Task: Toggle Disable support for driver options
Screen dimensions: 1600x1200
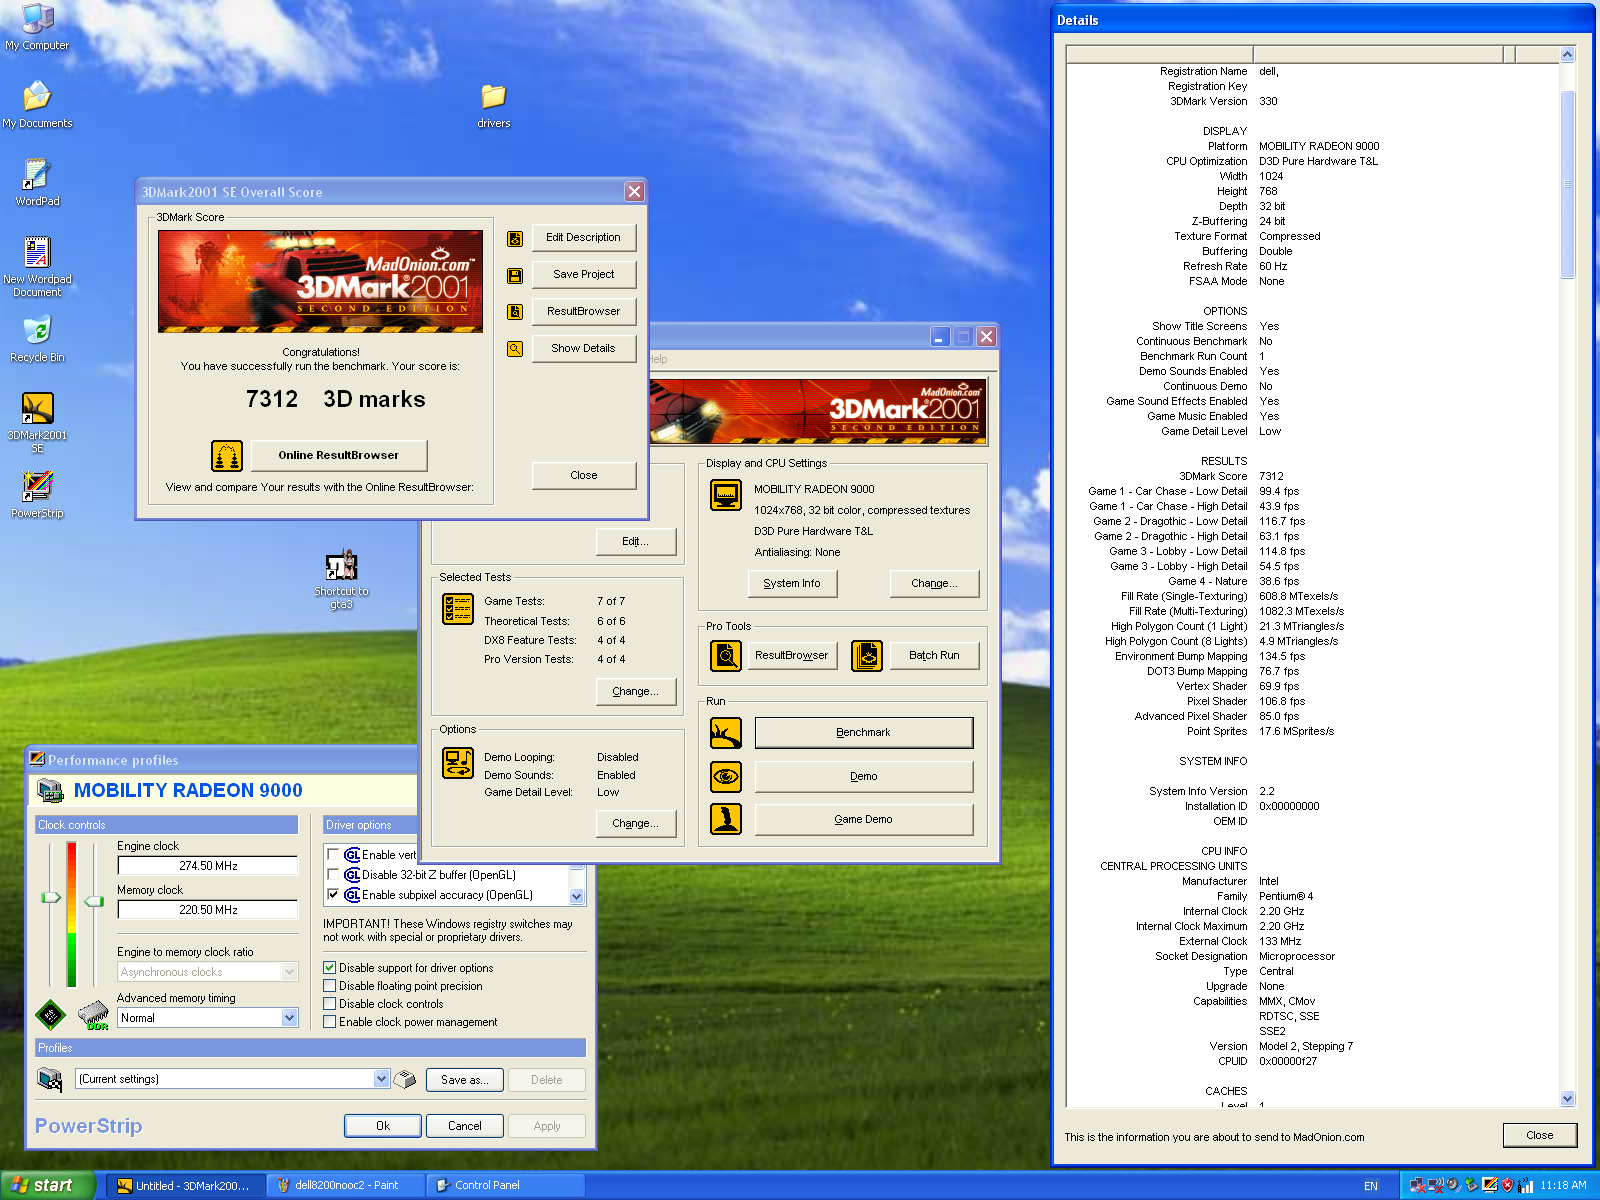Action: click(x=329, y=968)
